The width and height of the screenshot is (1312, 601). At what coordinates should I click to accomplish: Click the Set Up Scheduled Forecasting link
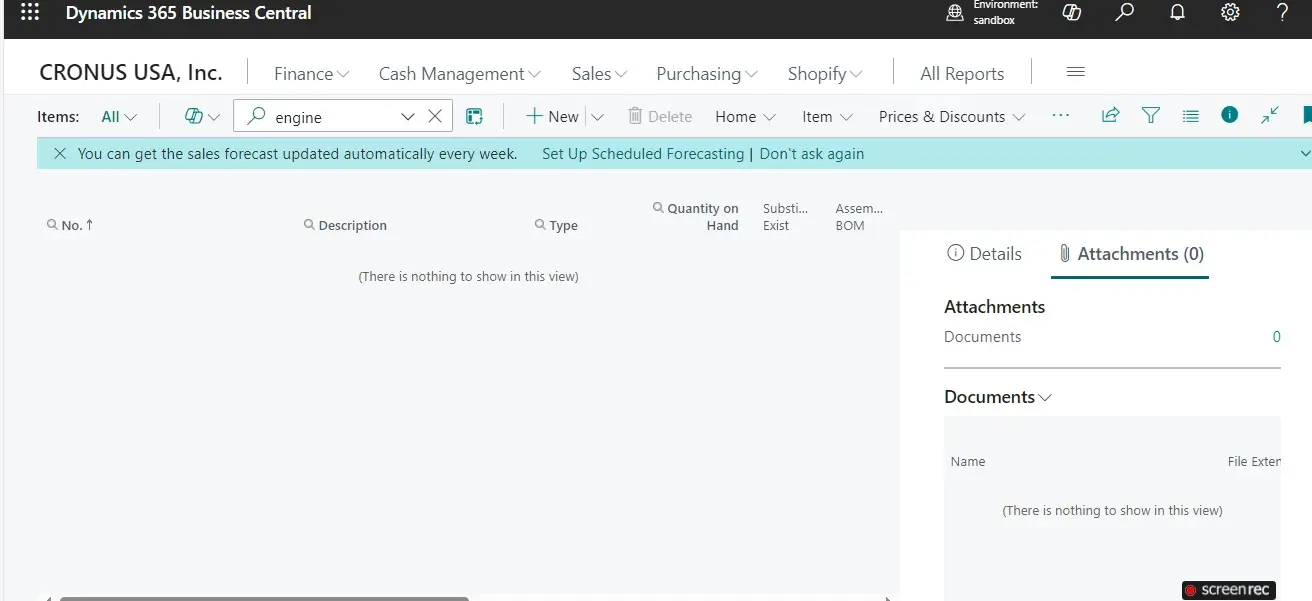point(642,154)
